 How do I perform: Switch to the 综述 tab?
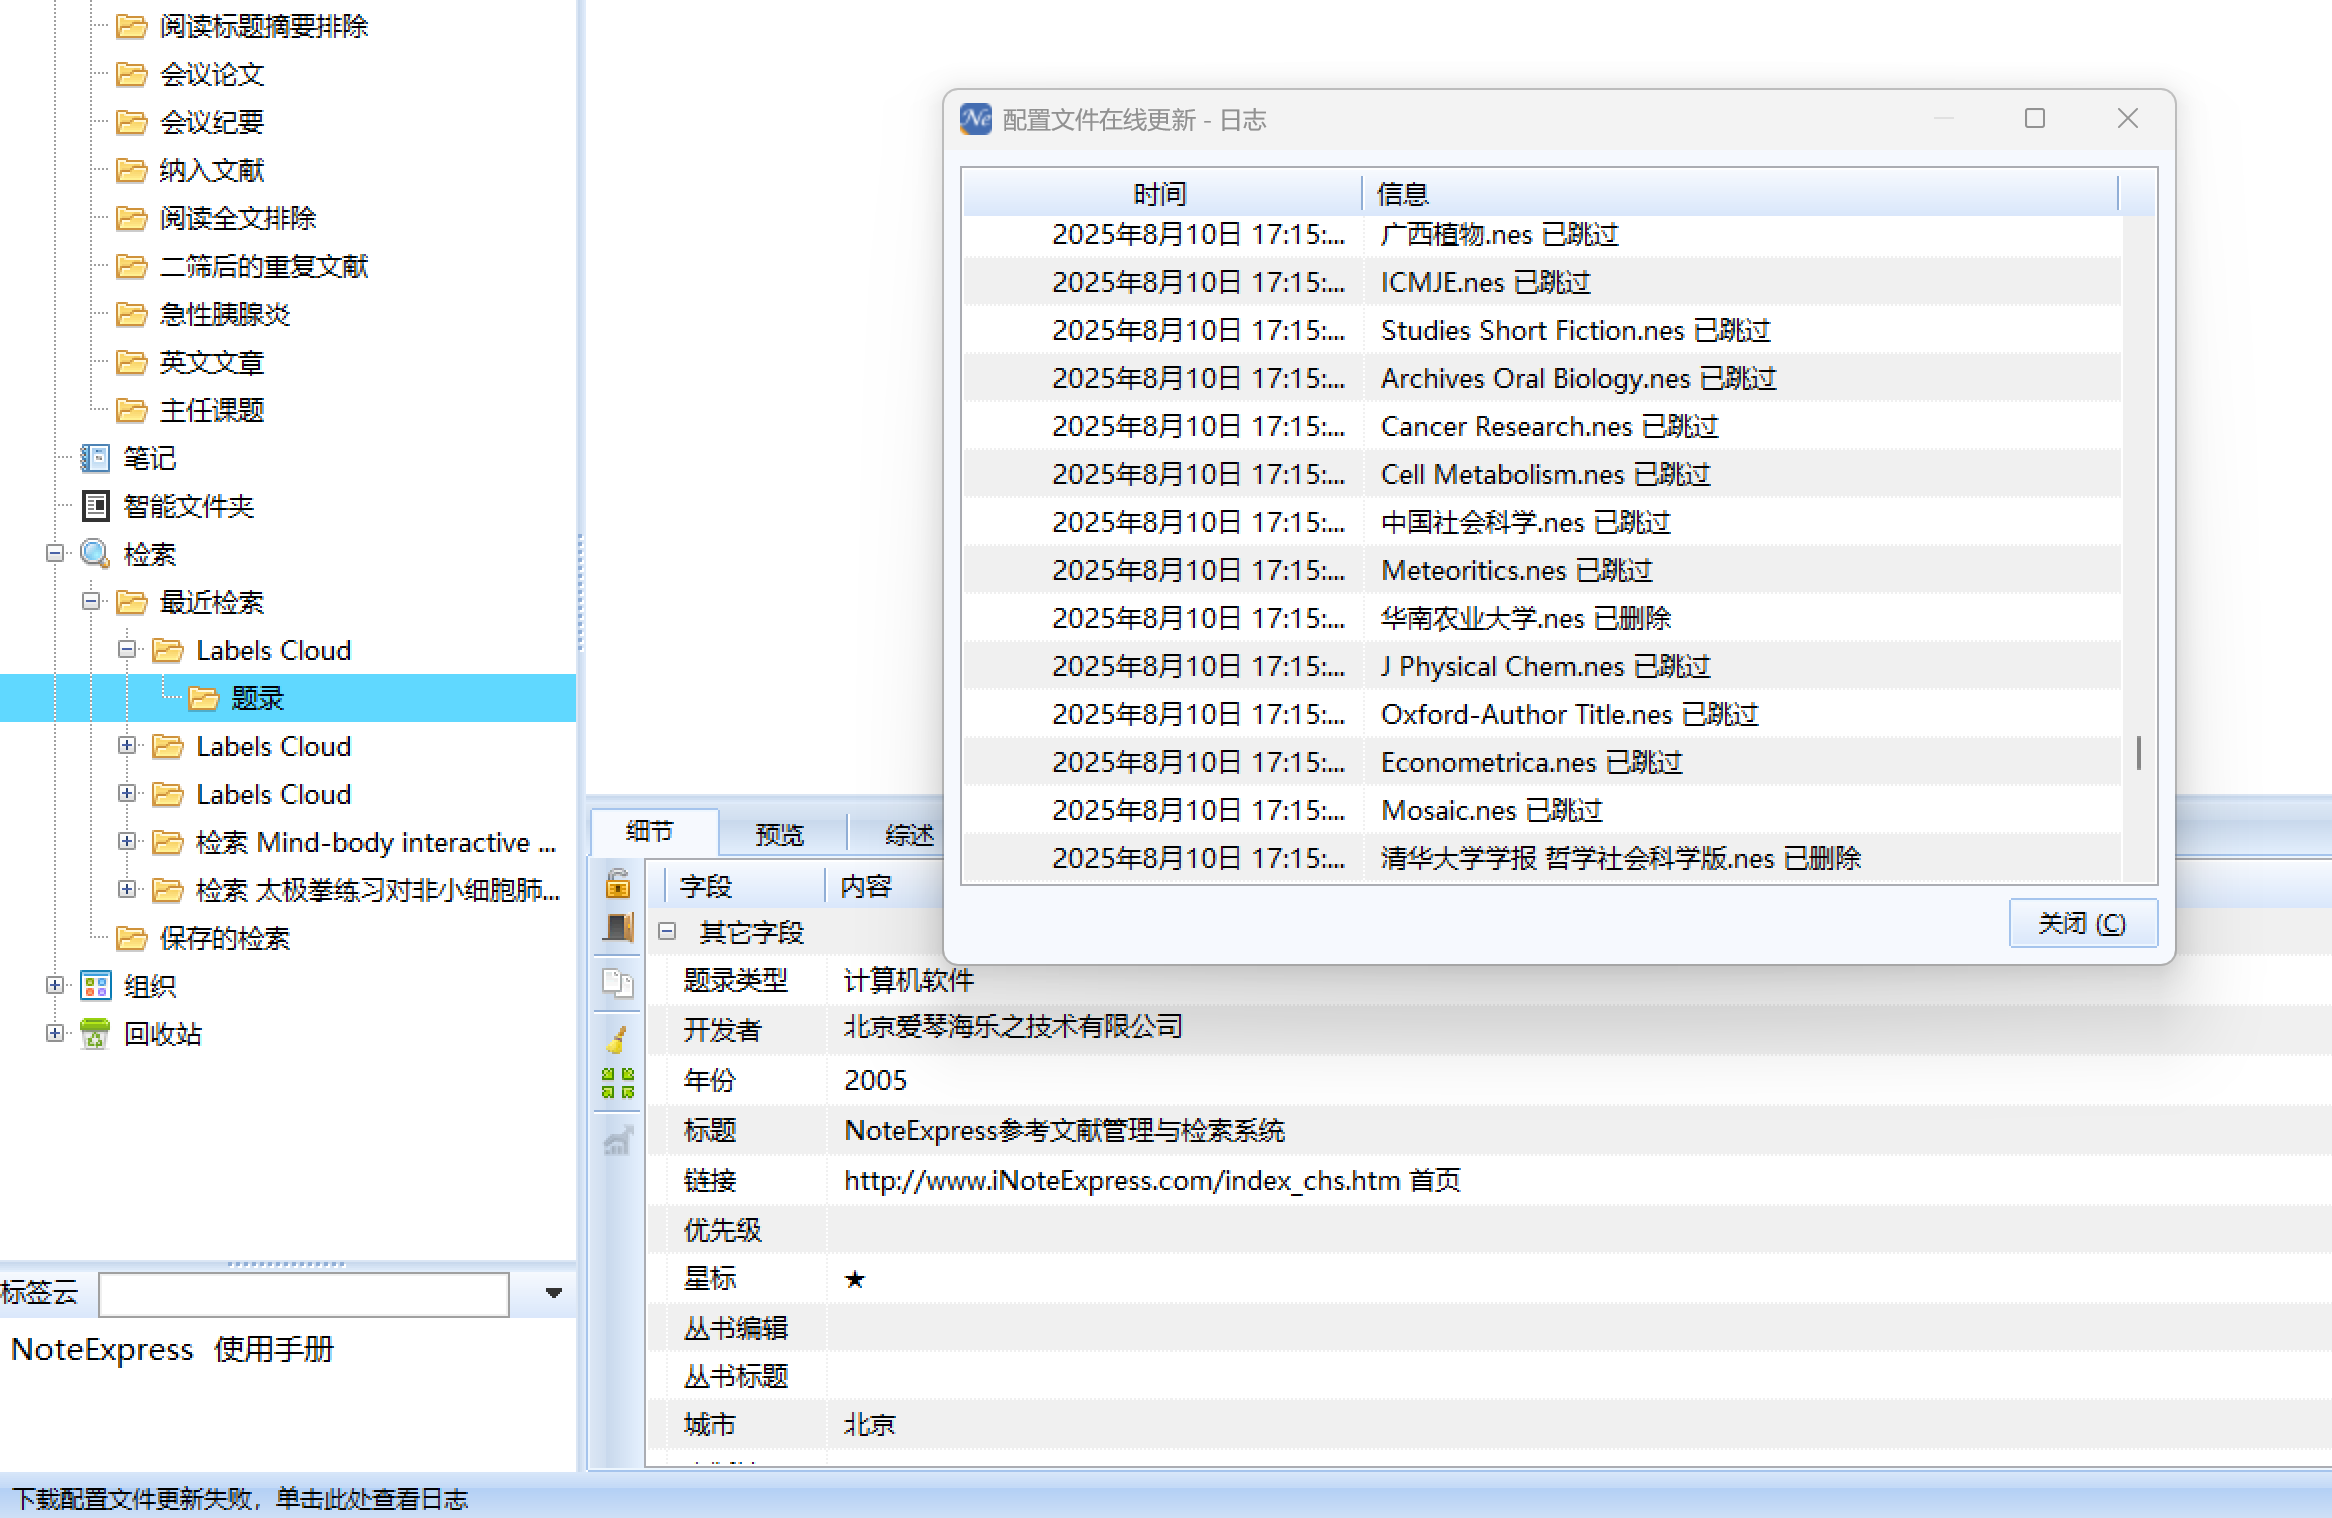coord(908,834)
